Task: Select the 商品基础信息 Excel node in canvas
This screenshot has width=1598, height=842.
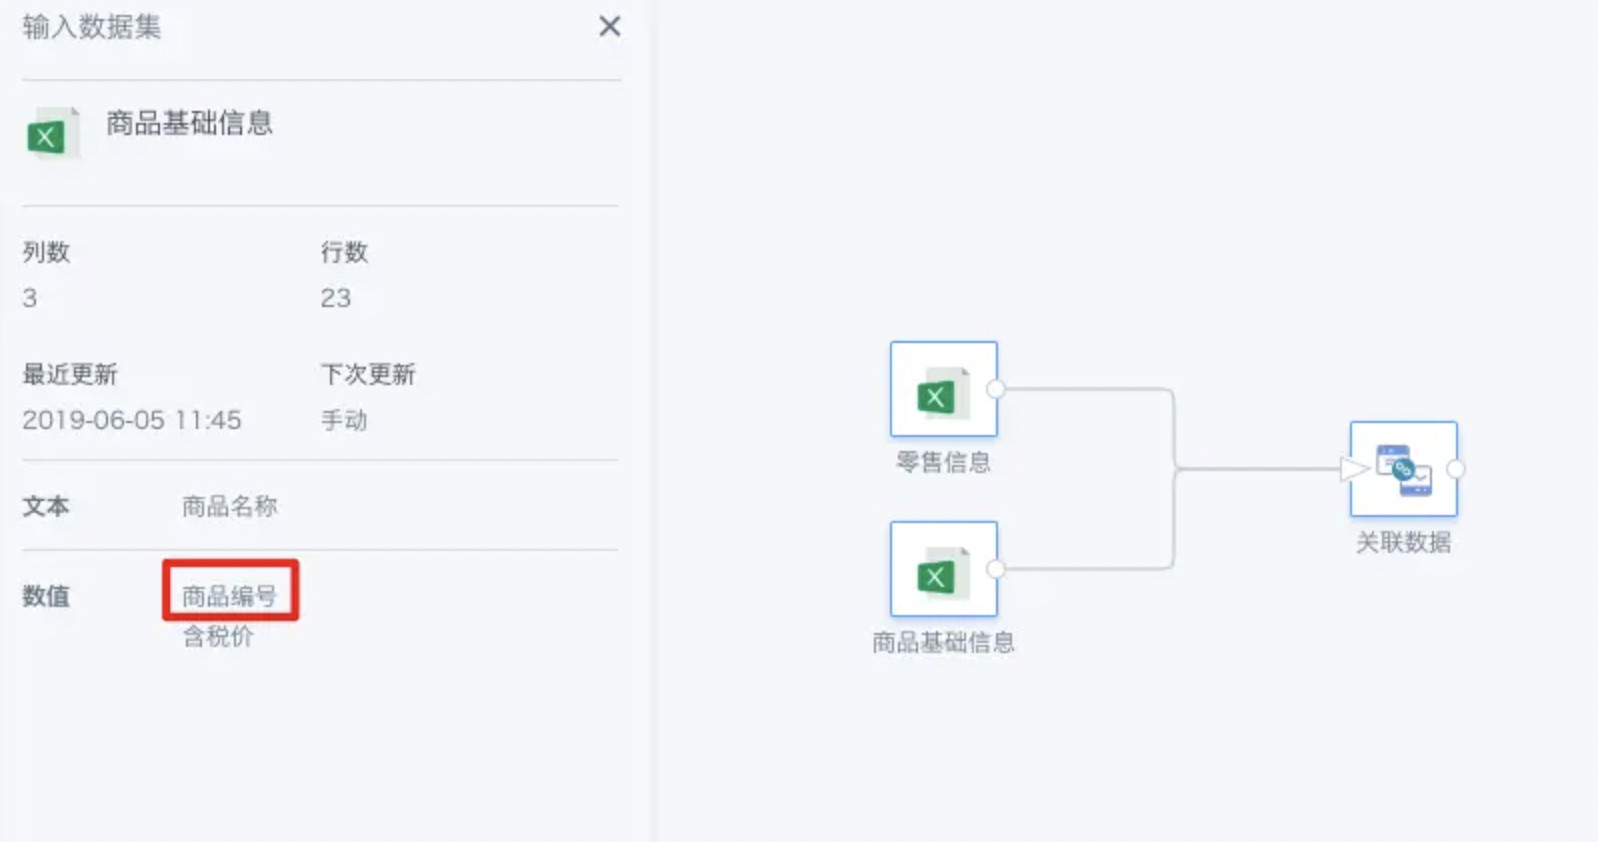Action: [943, 569]
